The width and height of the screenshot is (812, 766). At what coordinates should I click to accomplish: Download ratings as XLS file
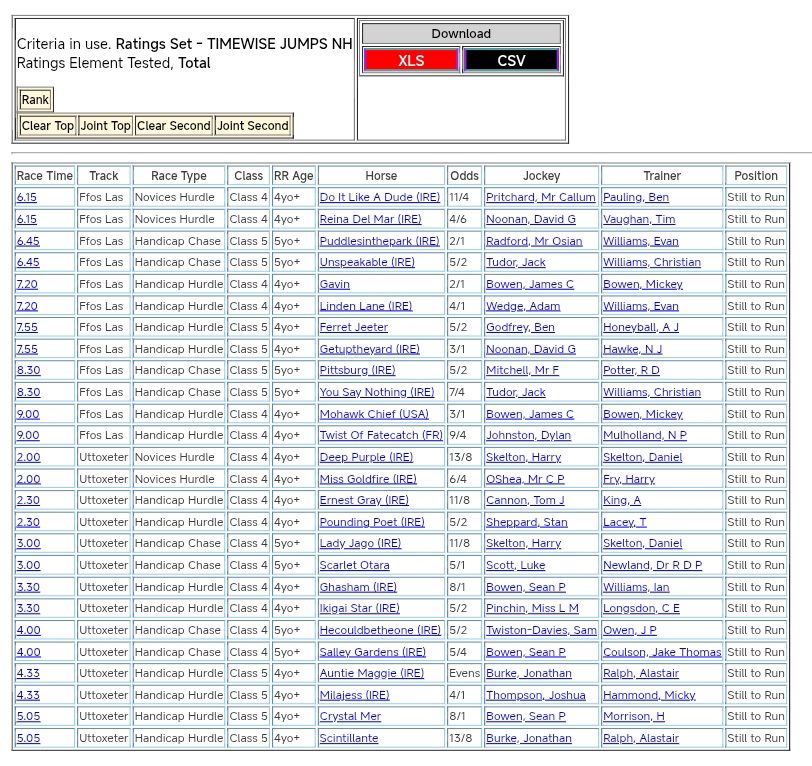(410, 60)
